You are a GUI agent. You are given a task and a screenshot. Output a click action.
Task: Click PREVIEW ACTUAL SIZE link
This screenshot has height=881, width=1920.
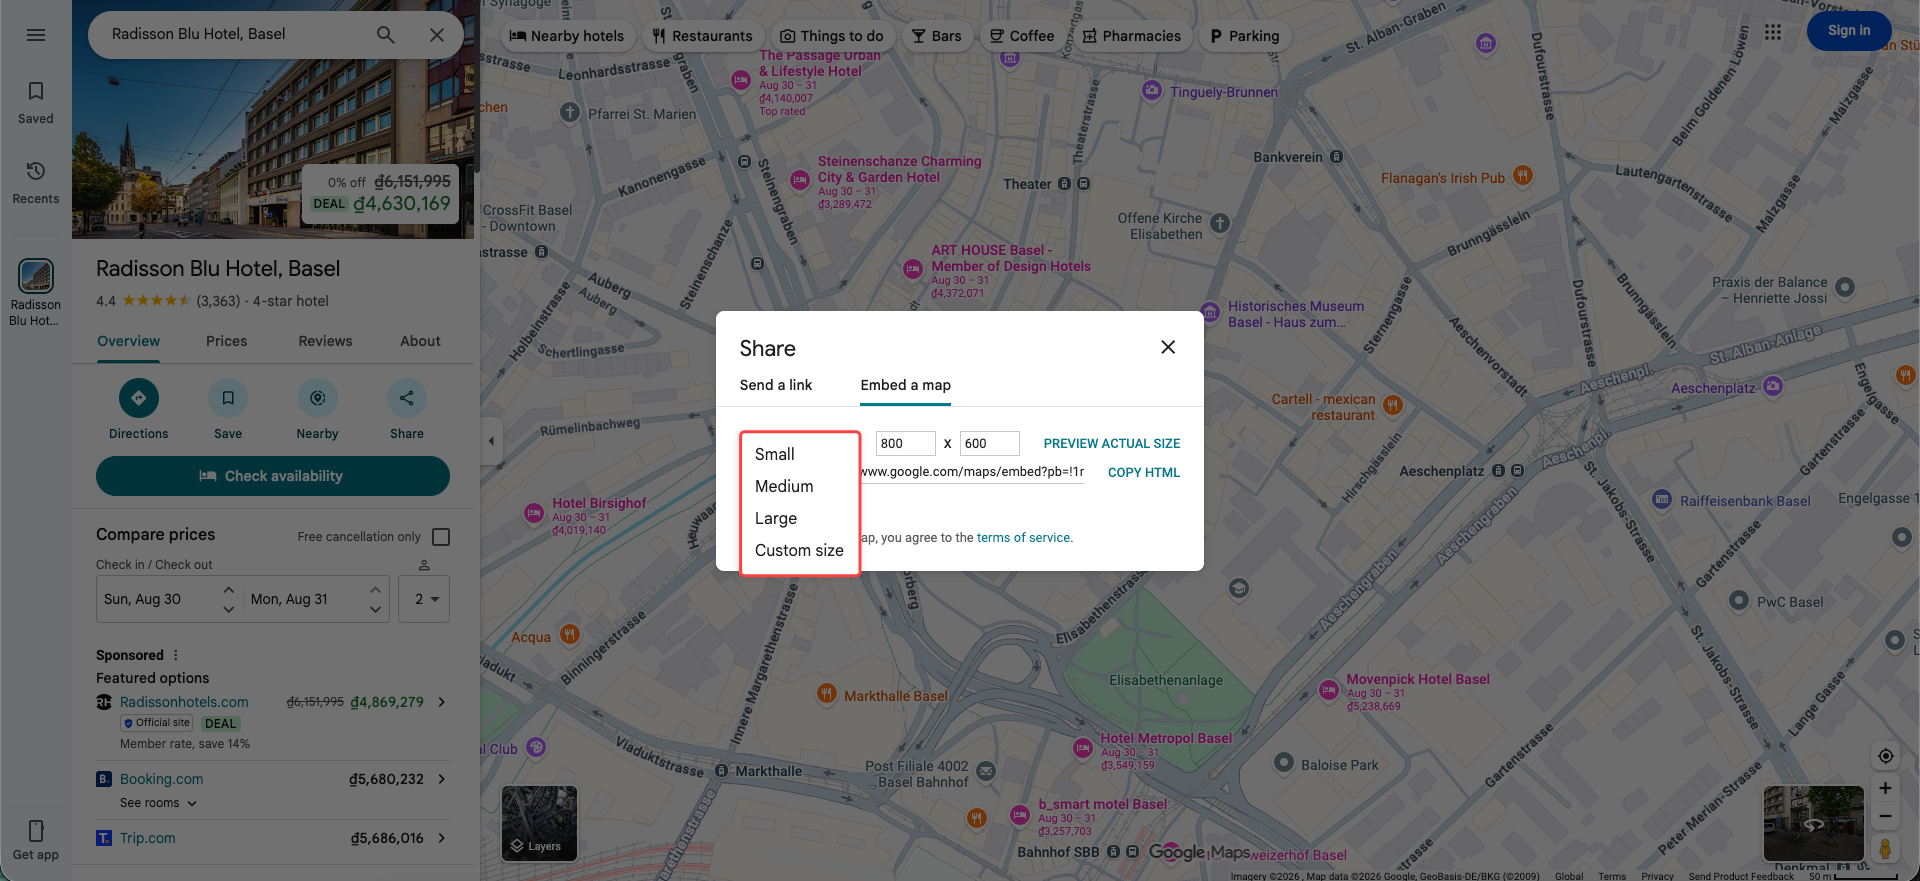click(1112, 444)
